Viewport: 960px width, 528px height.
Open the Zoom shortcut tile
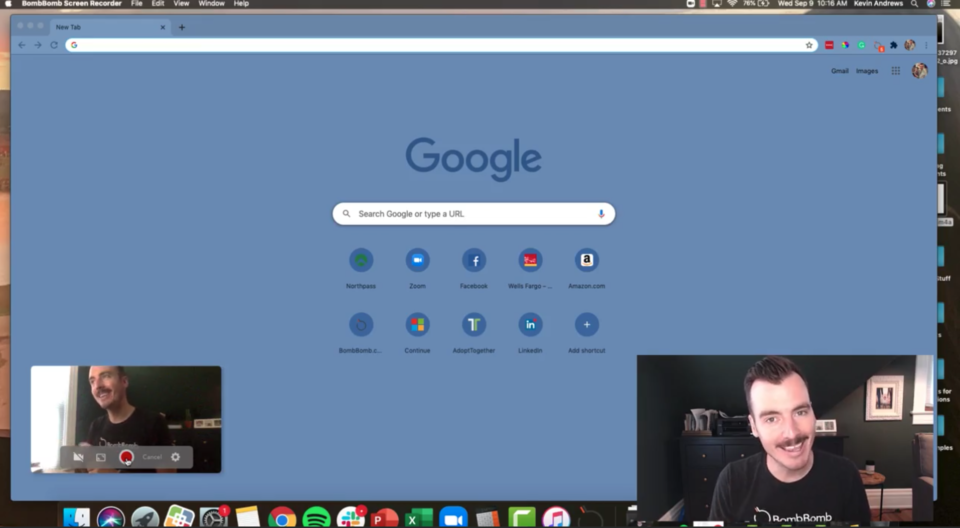[x=418, y=260]
